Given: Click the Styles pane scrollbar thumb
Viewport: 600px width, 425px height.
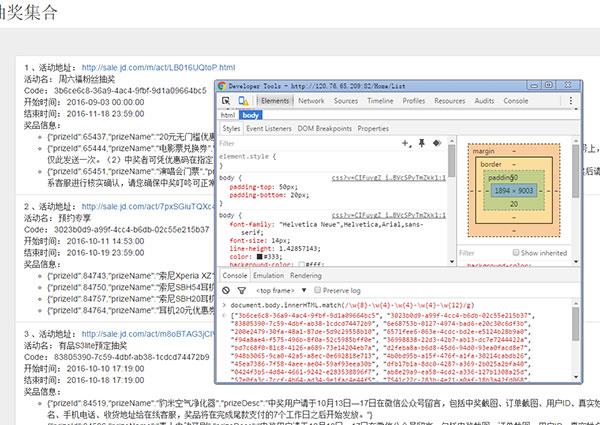Looking at the screenshot, I should click(452, 160).
